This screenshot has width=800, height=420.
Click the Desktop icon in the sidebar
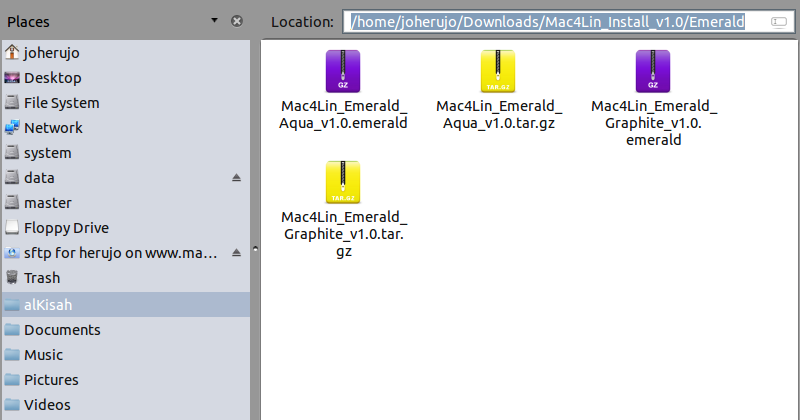[12, 78]
